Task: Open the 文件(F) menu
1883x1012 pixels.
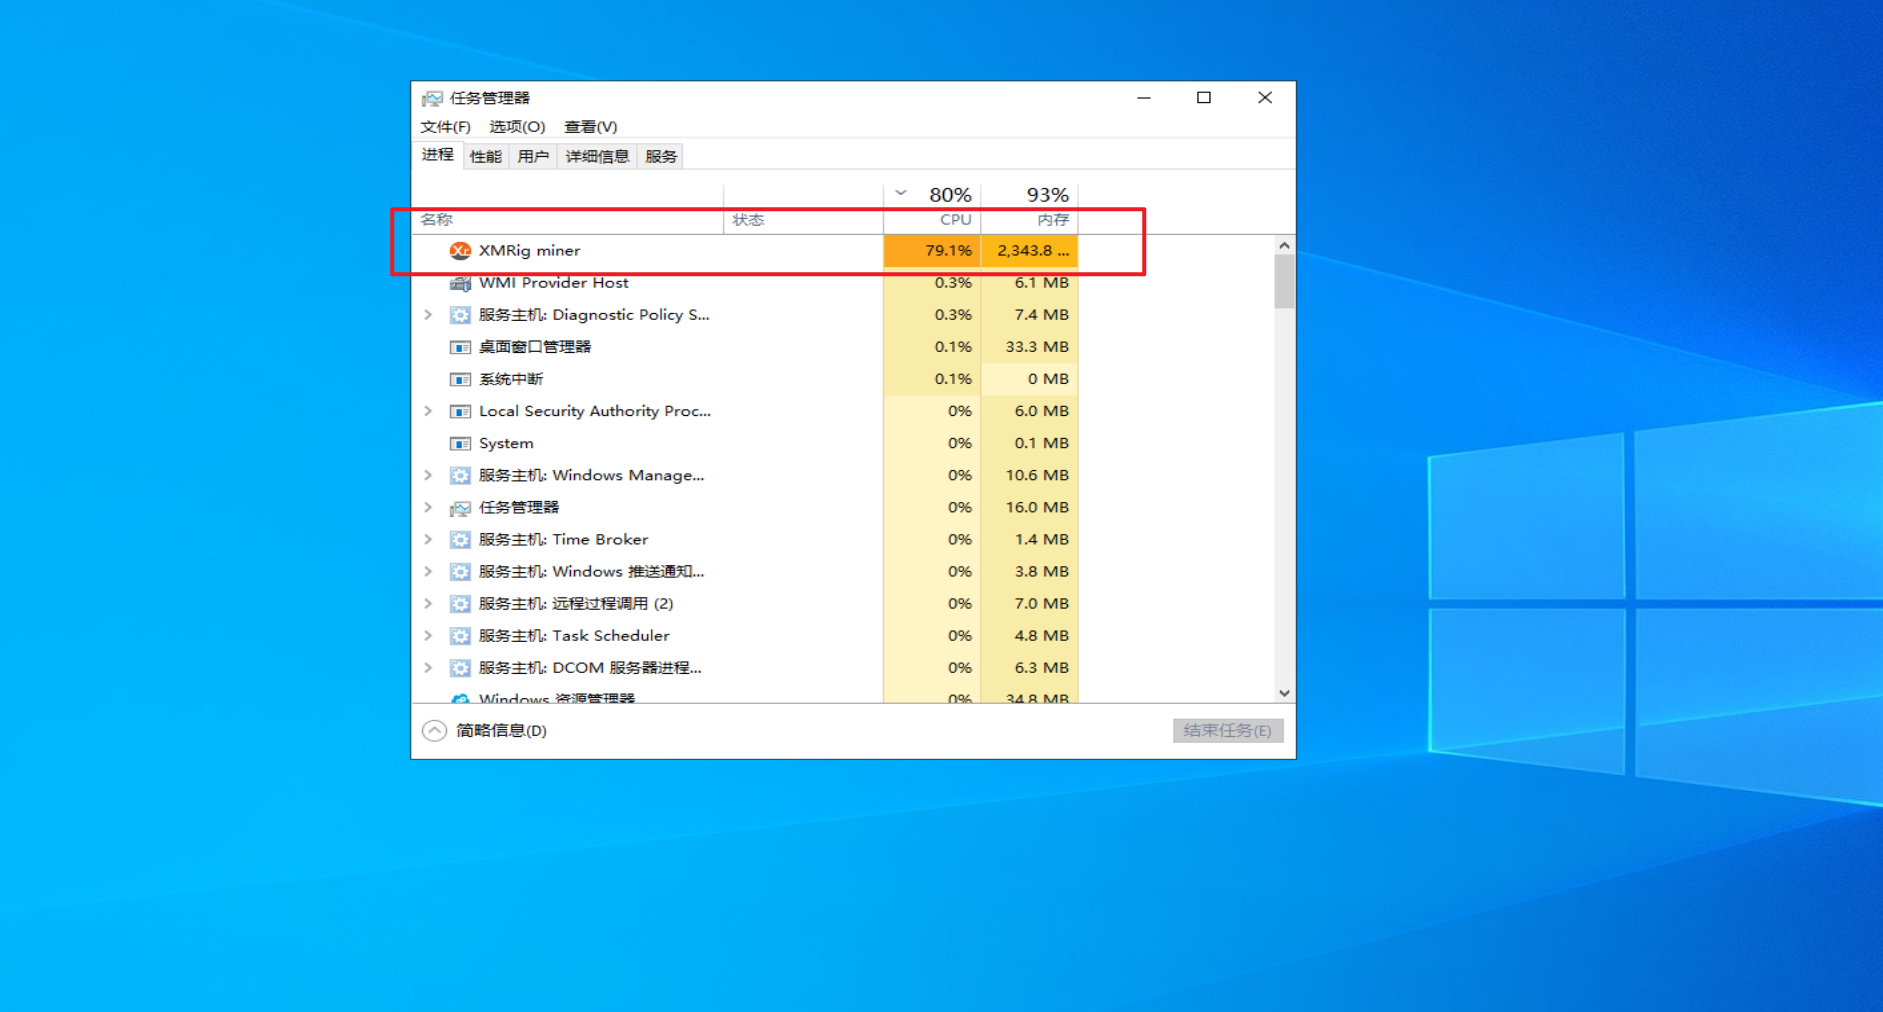Action: tap(445, 127)
